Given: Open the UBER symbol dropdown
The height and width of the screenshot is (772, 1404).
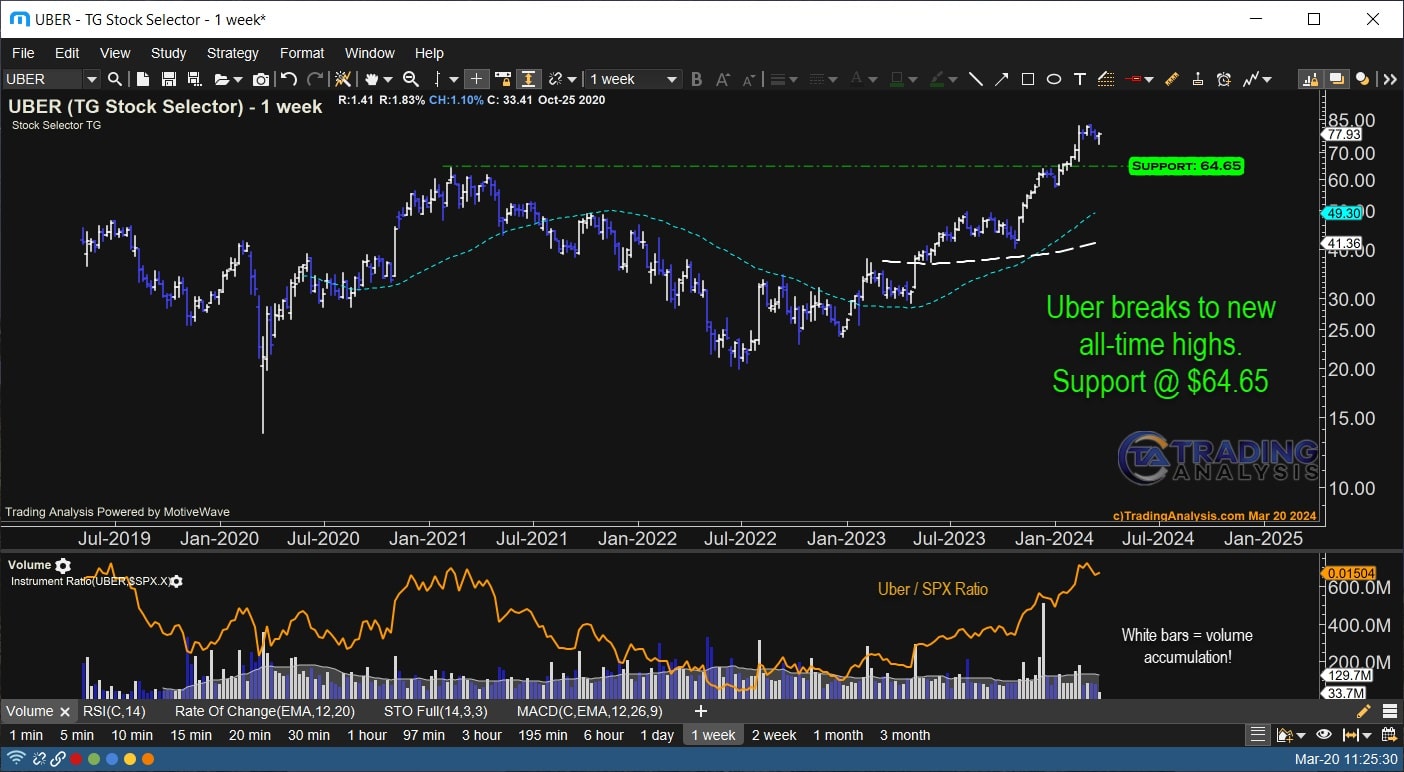Looking at the screenshot, I should pyautogui.click(x=91, y=79).
